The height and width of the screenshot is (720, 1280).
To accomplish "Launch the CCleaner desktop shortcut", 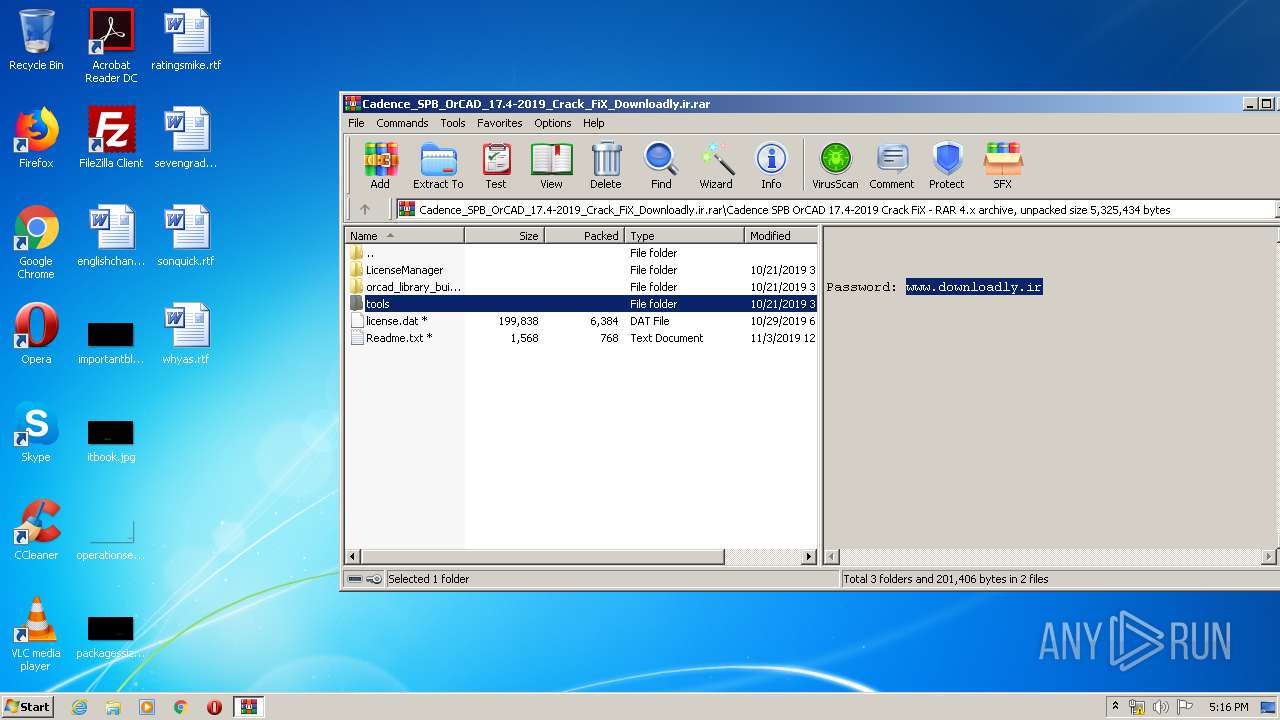I will point(36,530).
